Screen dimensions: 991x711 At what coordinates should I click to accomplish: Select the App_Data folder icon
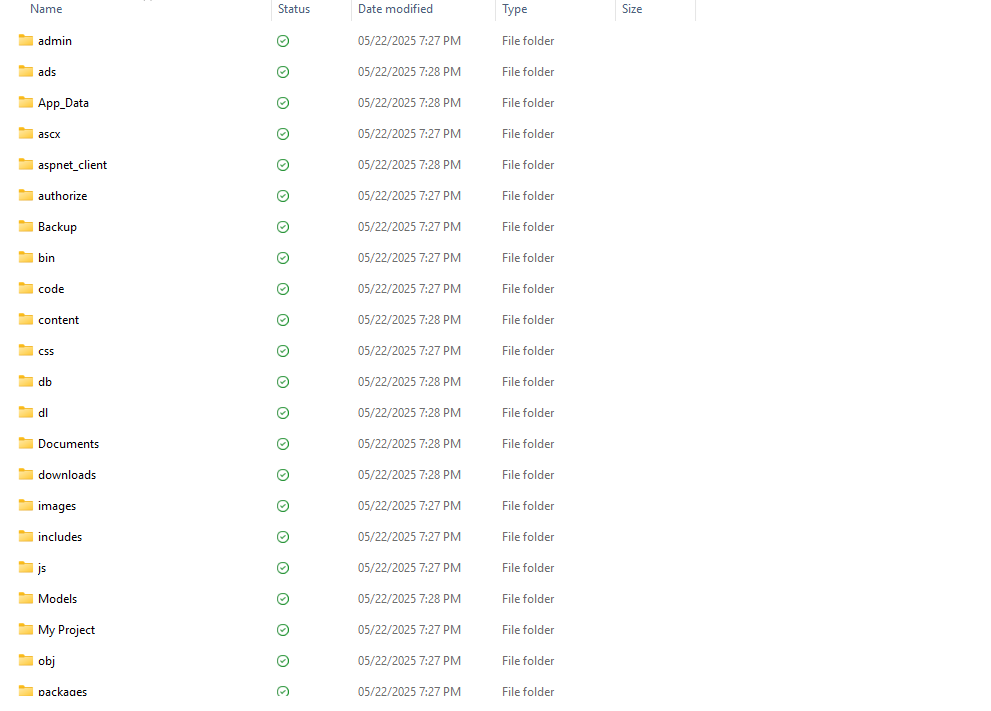tap(26, 103)
